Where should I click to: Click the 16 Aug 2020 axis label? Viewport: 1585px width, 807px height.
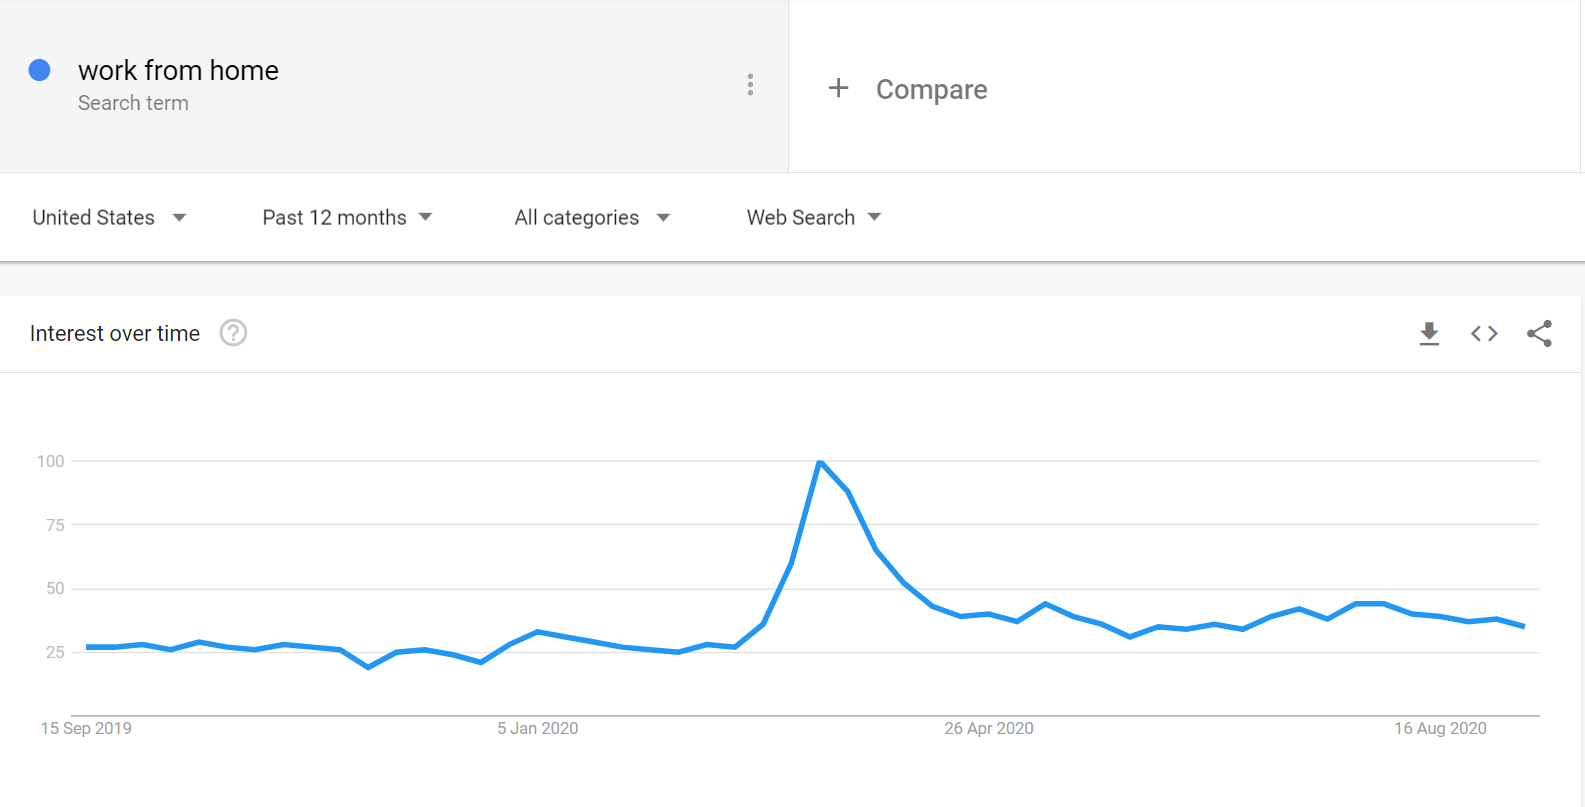[1440, 728]
